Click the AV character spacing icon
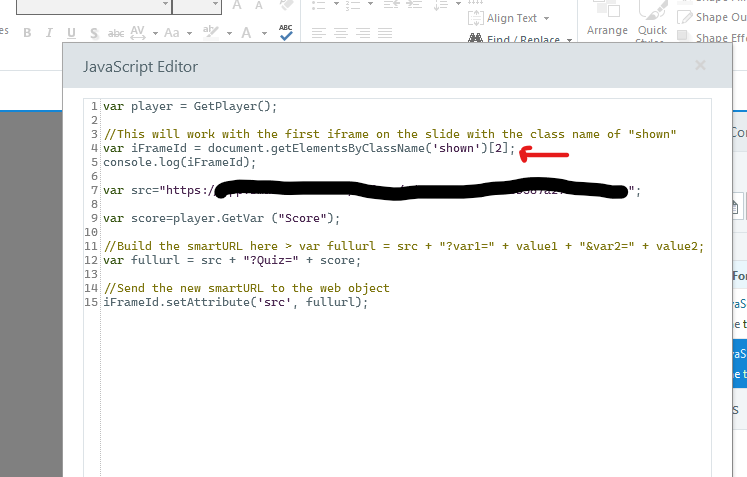This screenshot has width=747, height=477. click(138, 32)
